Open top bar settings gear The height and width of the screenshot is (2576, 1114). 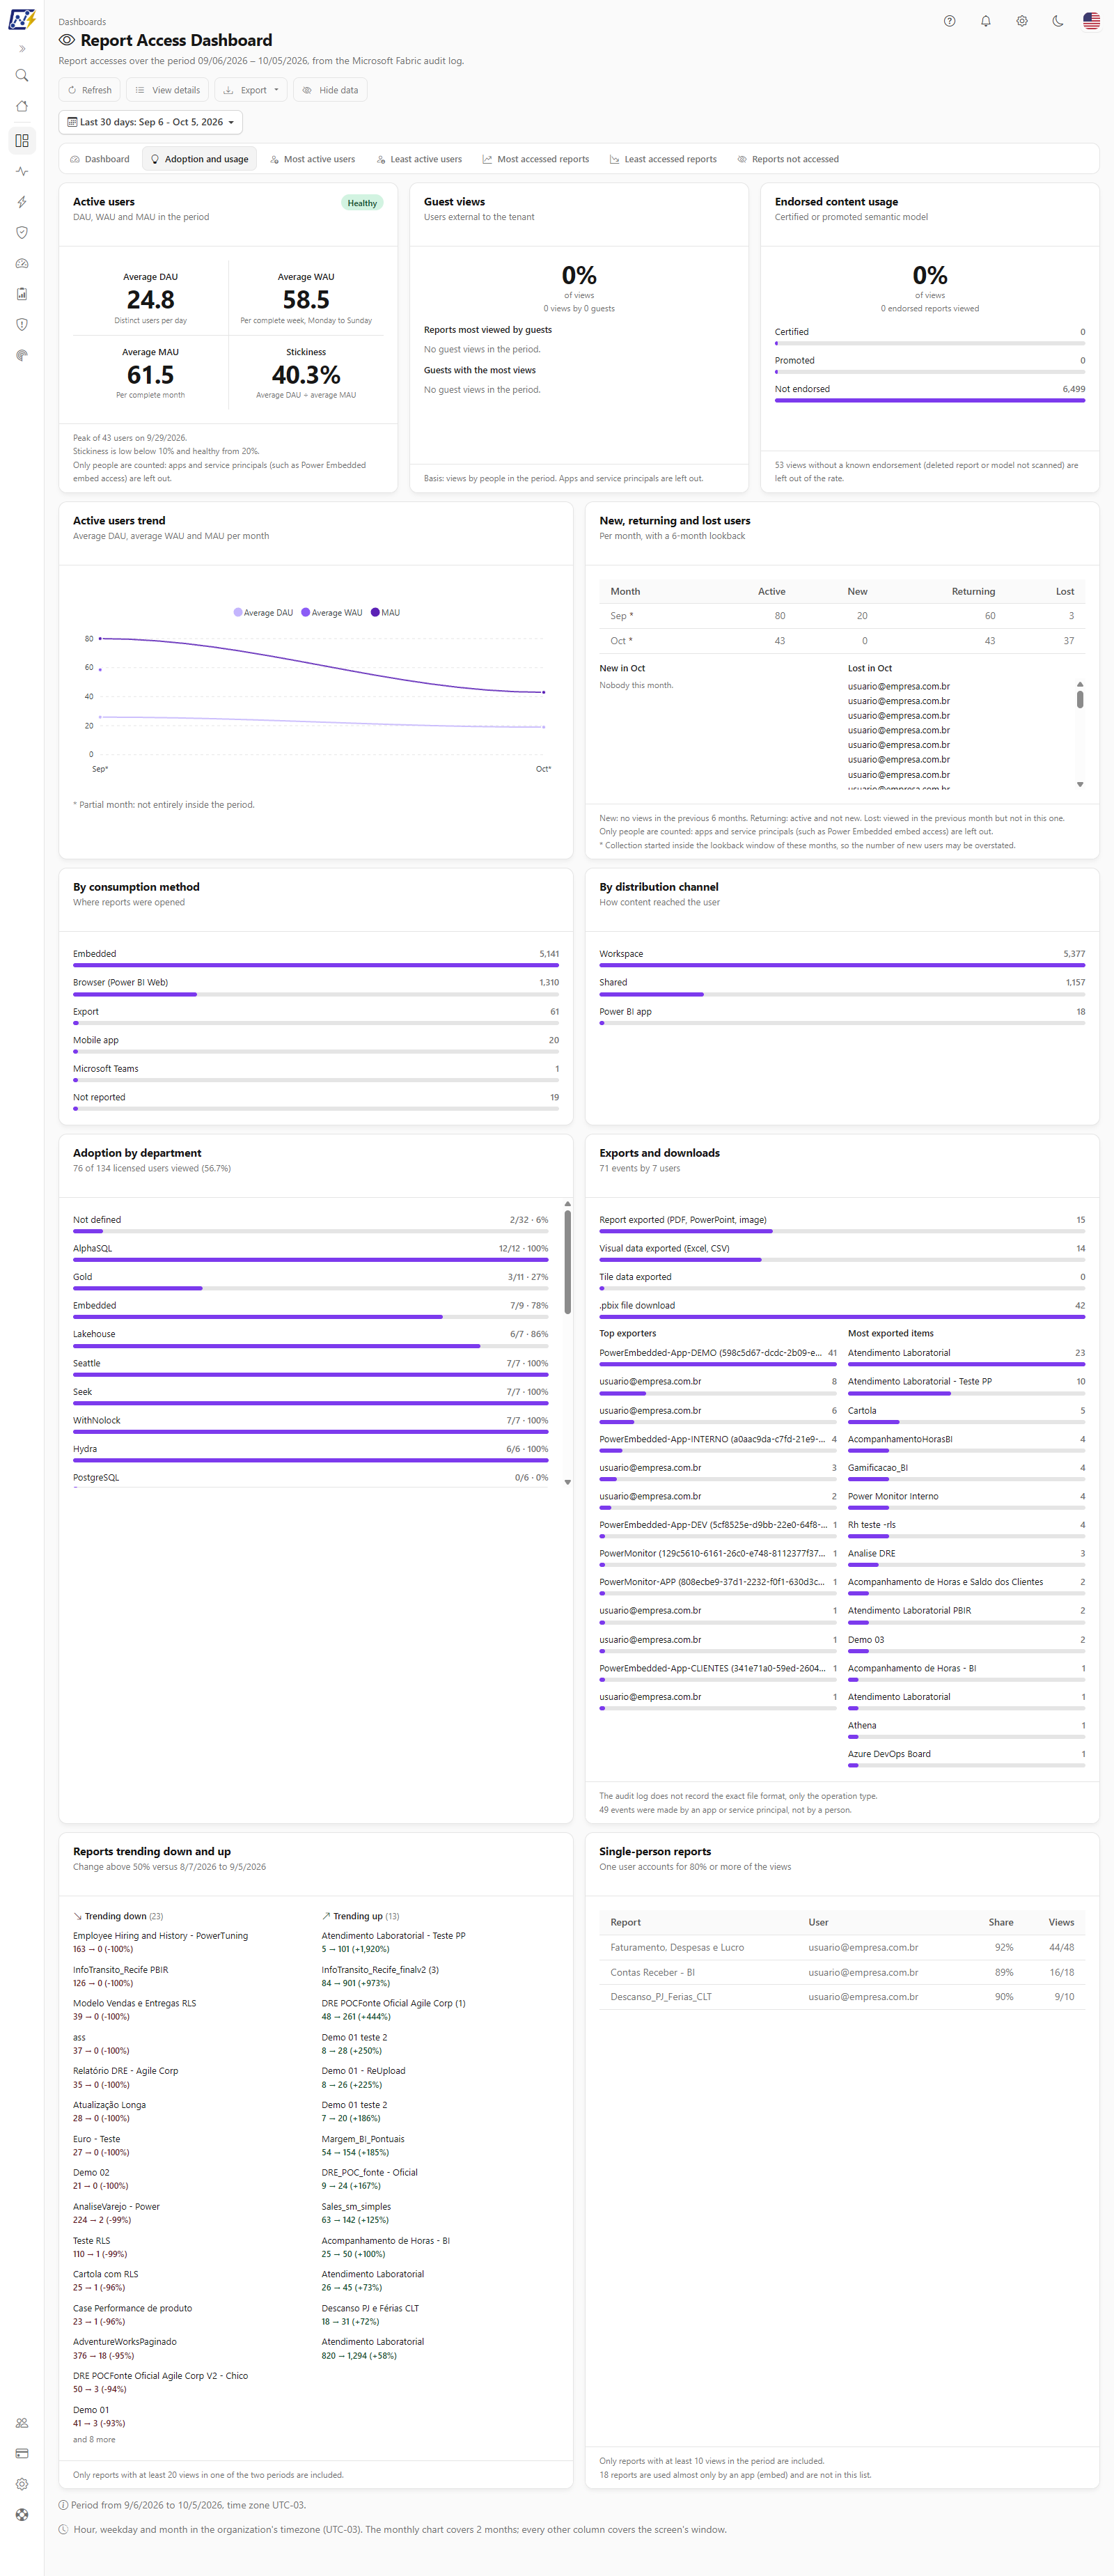tap(1022, 21)
